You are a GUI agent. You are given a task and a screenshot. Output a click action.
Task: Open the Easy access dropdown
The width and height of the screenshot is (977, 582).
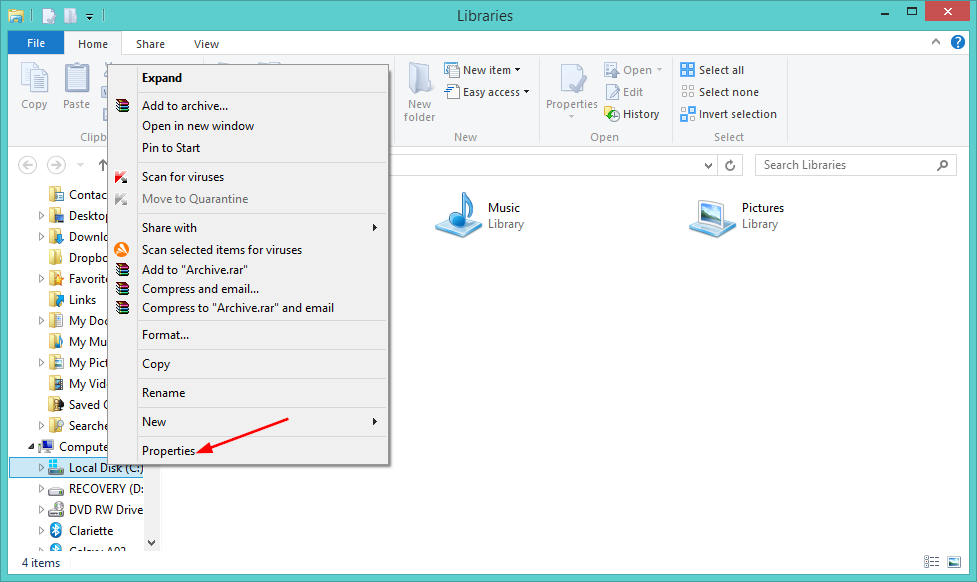487,92
